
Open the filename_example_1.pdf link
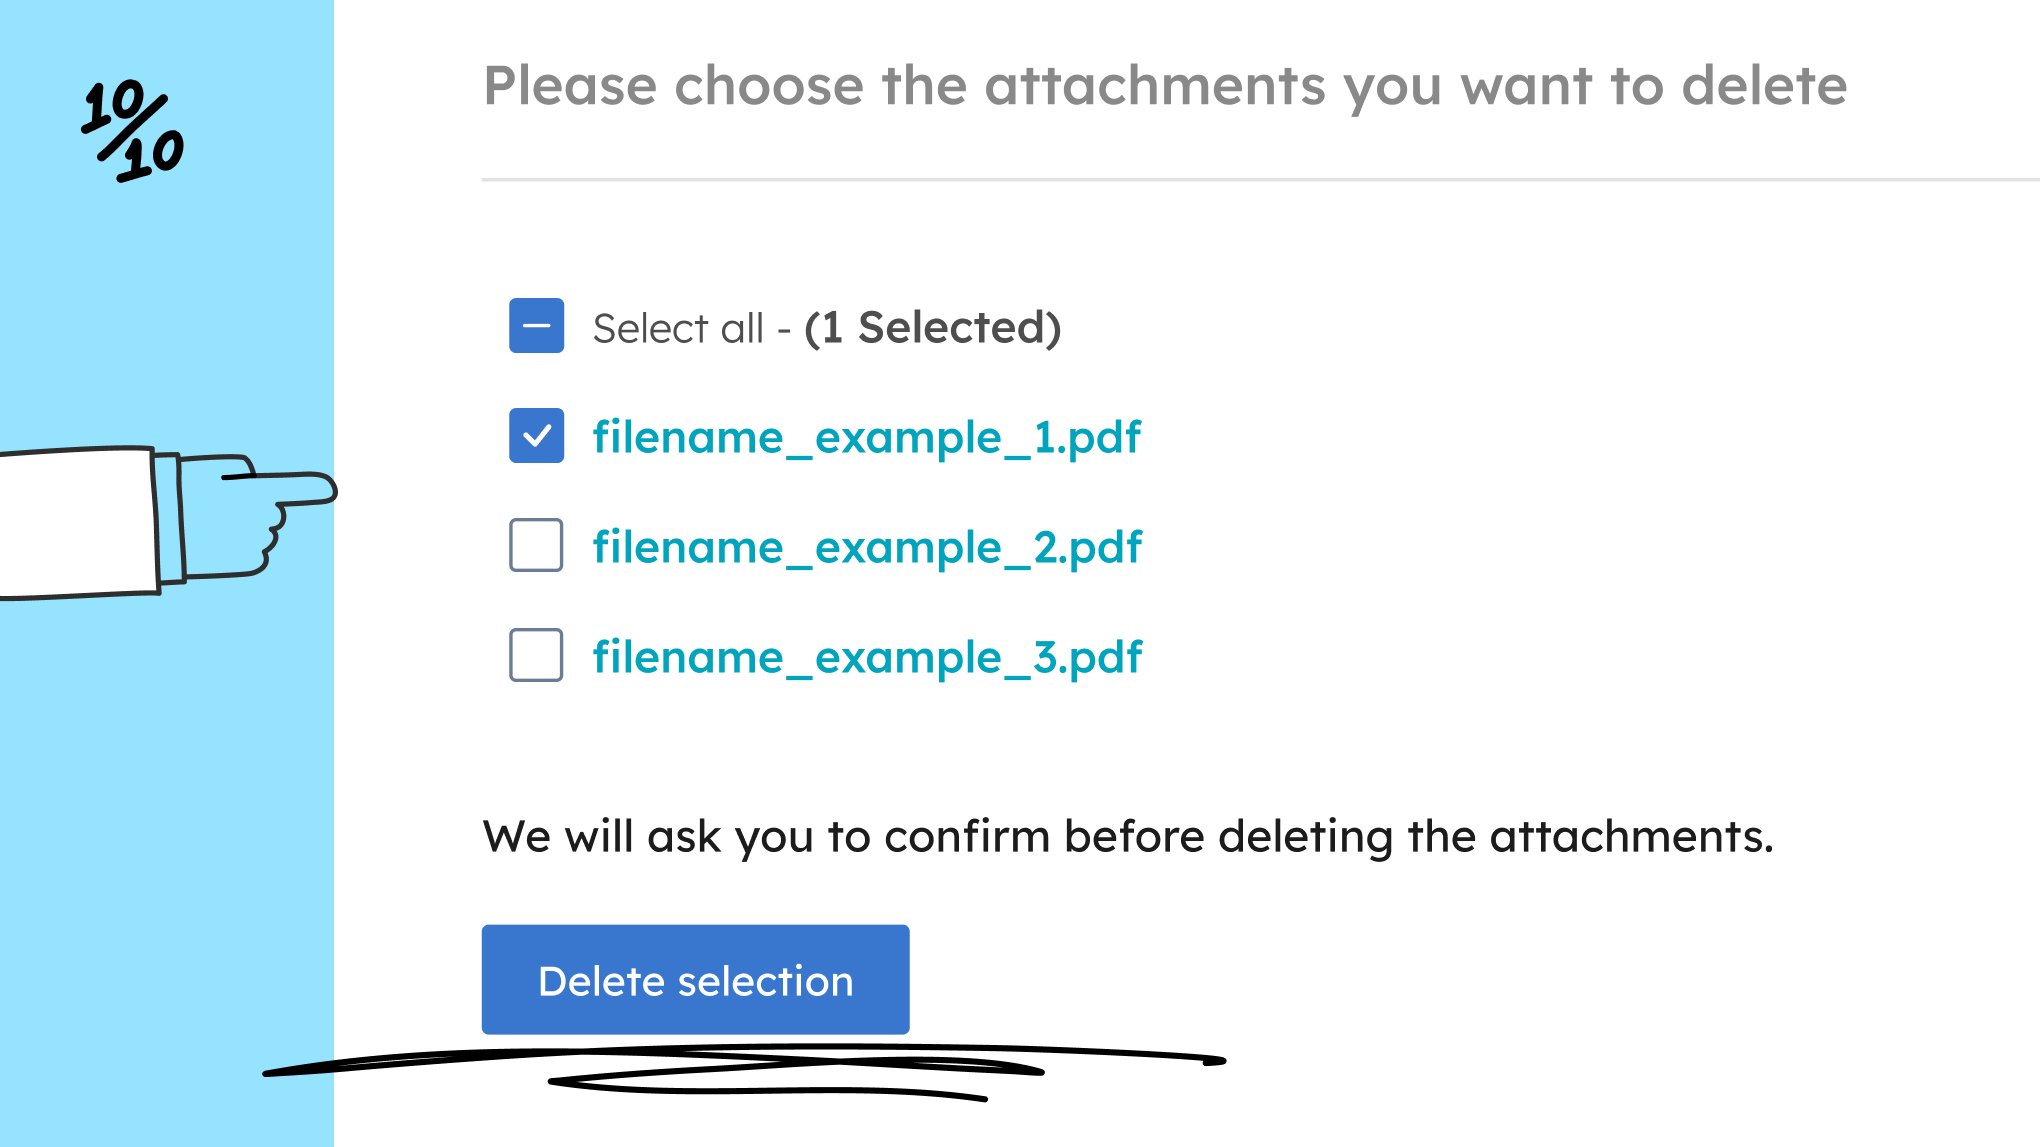[x=866, y=438]
